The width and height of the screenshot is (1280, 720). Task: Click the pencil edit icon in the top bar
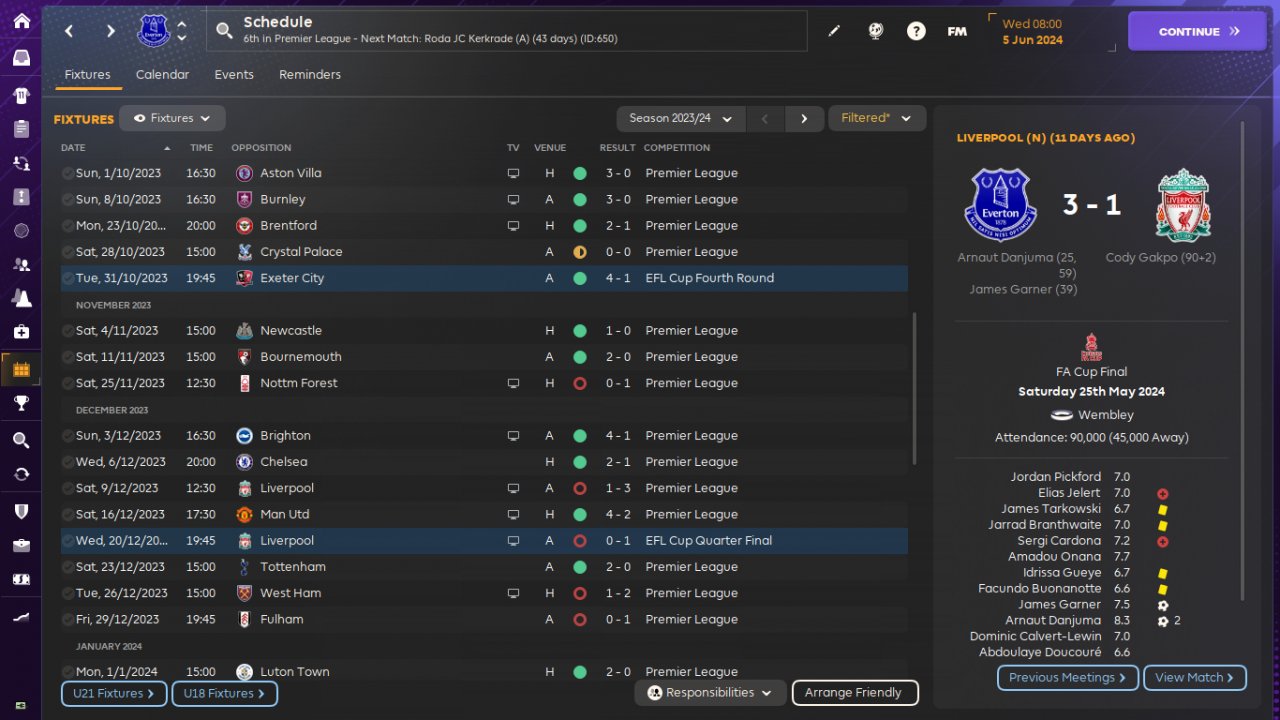click(x=834, y=31)
